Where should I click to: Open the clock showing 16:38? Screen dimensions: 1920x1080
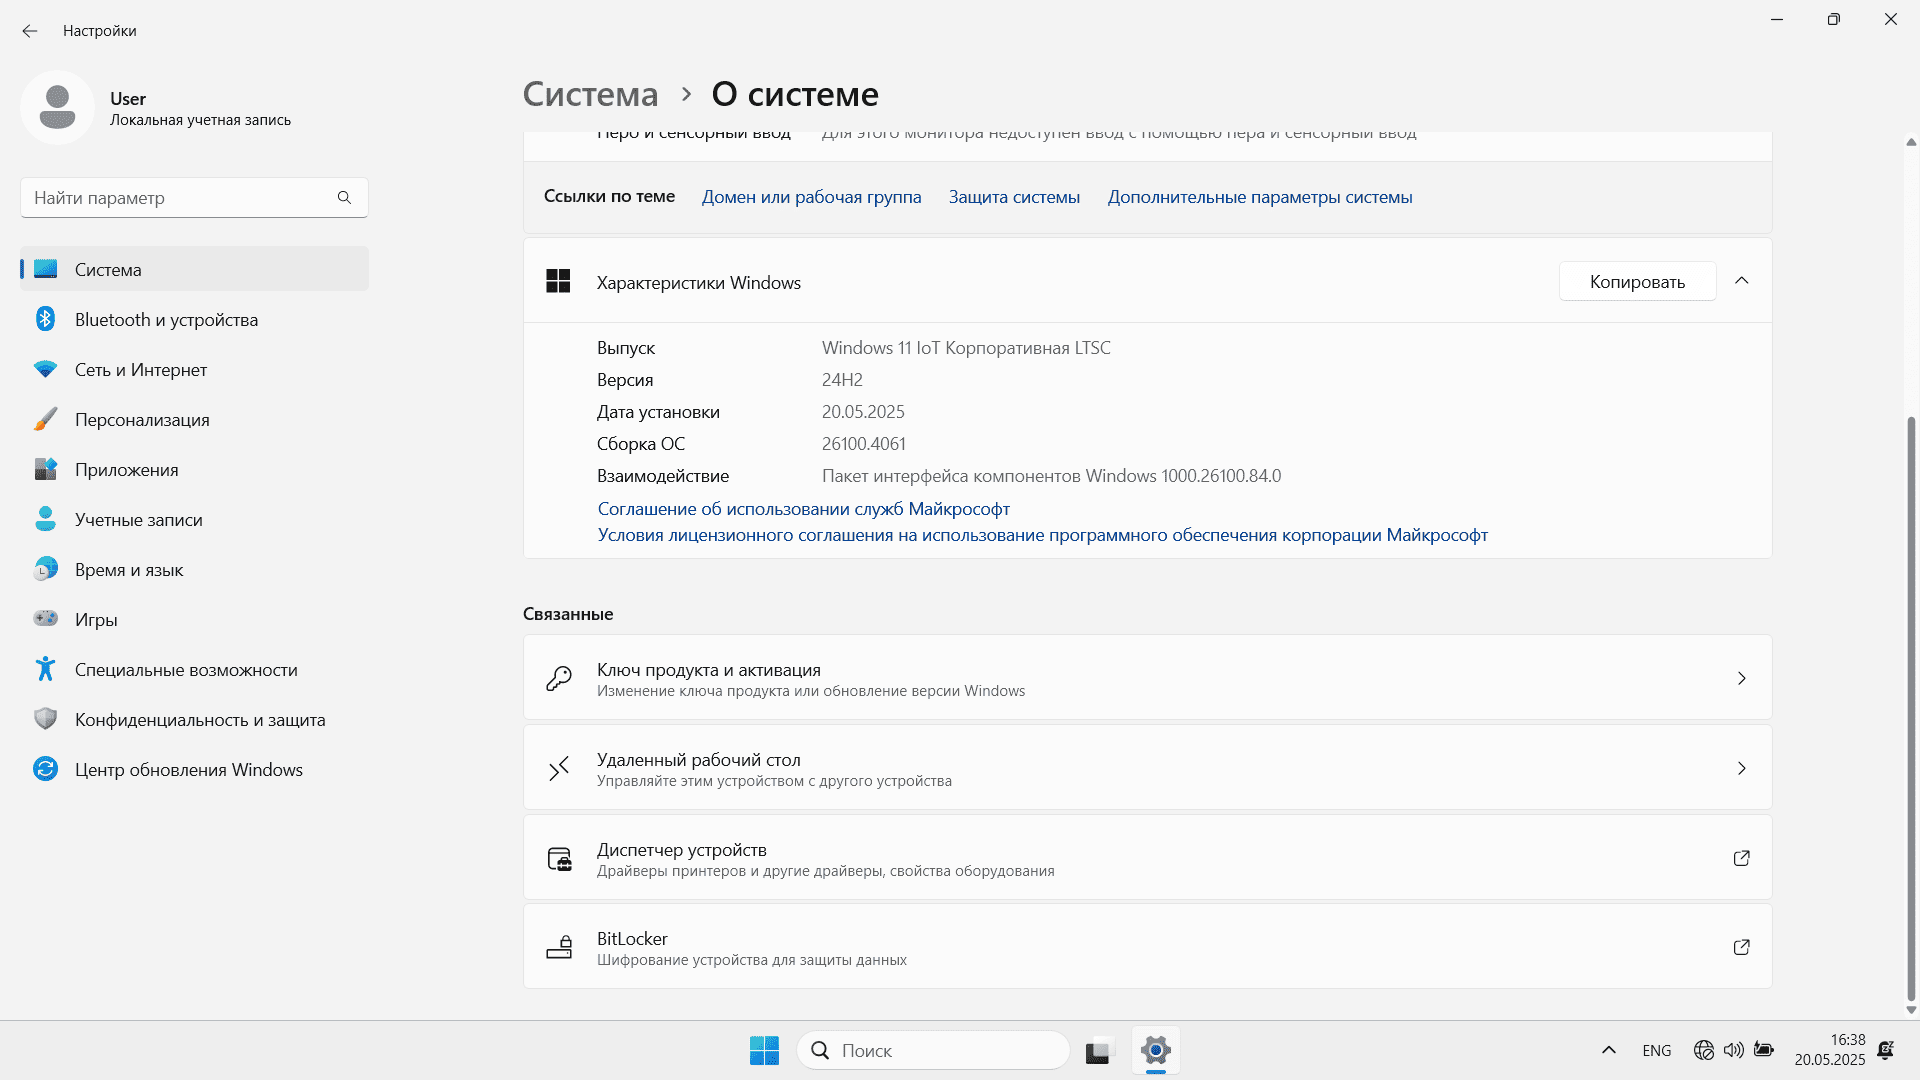1829,1050
